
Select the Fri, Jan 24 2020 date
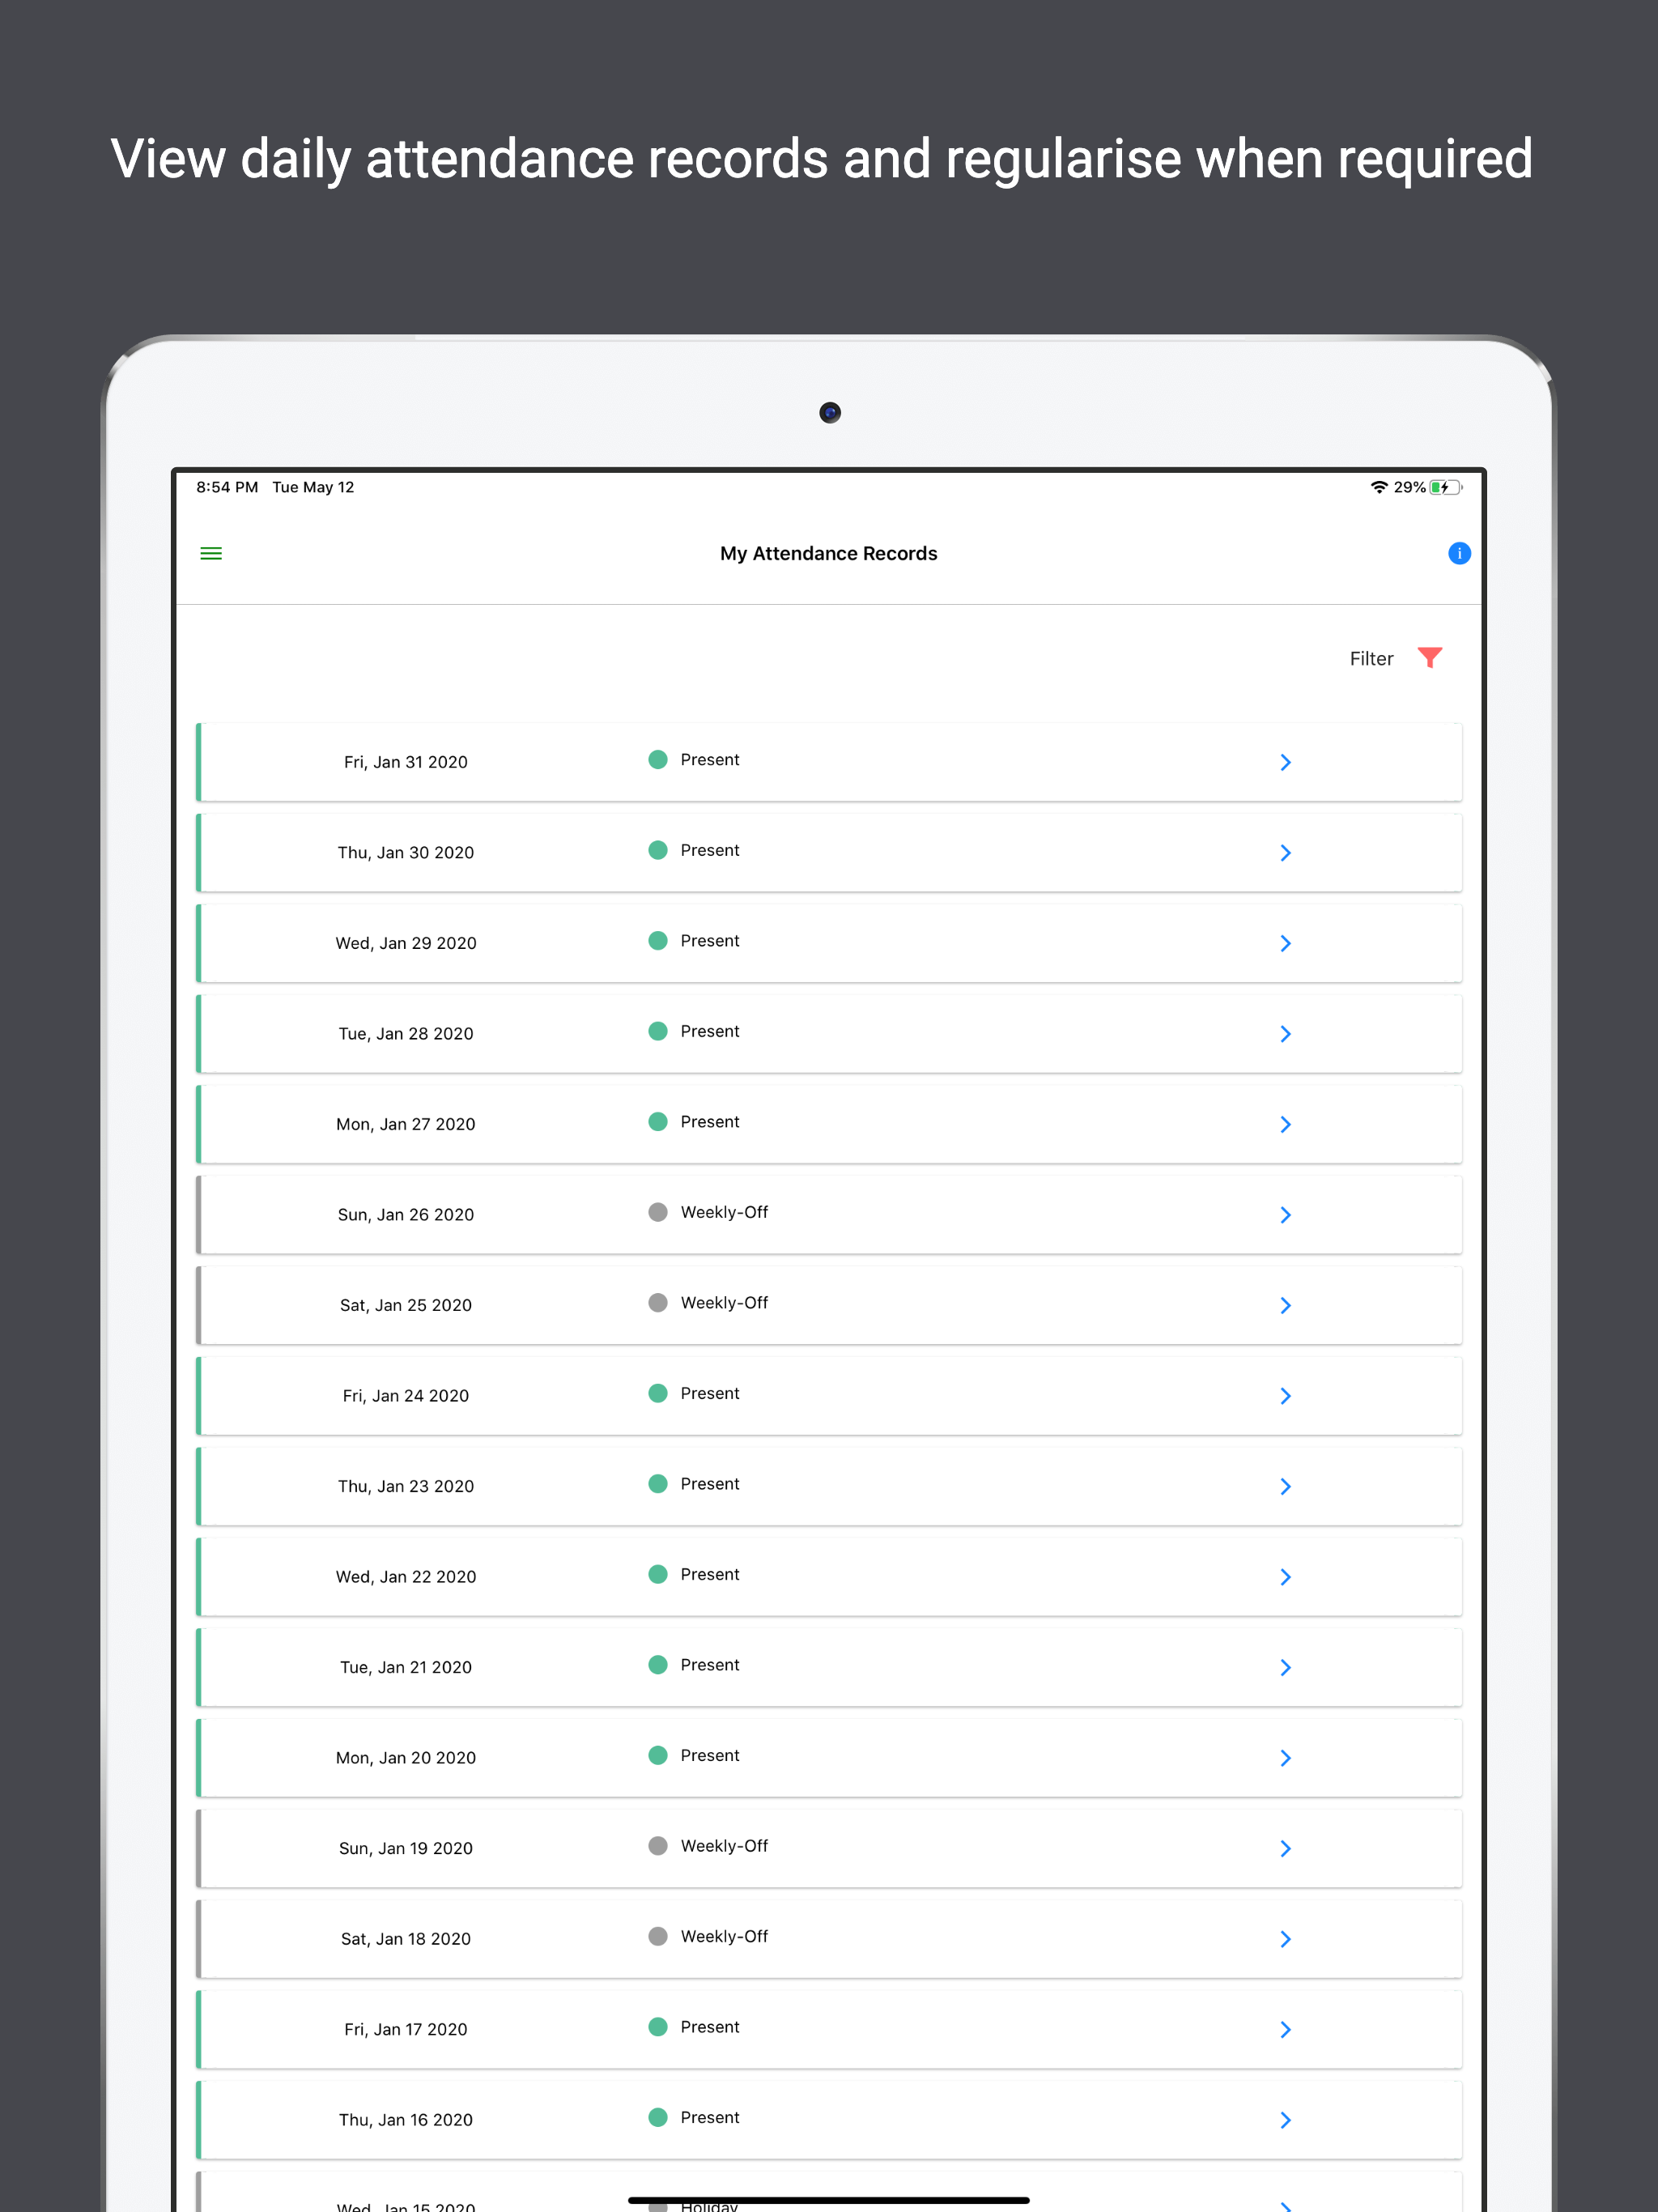tap(406, 1396)
